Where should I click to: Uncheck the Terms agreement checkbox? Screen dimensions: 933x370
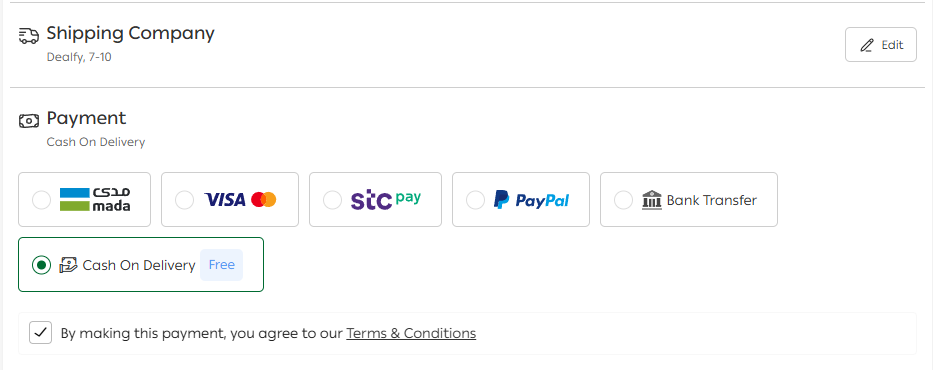point(40,333)
